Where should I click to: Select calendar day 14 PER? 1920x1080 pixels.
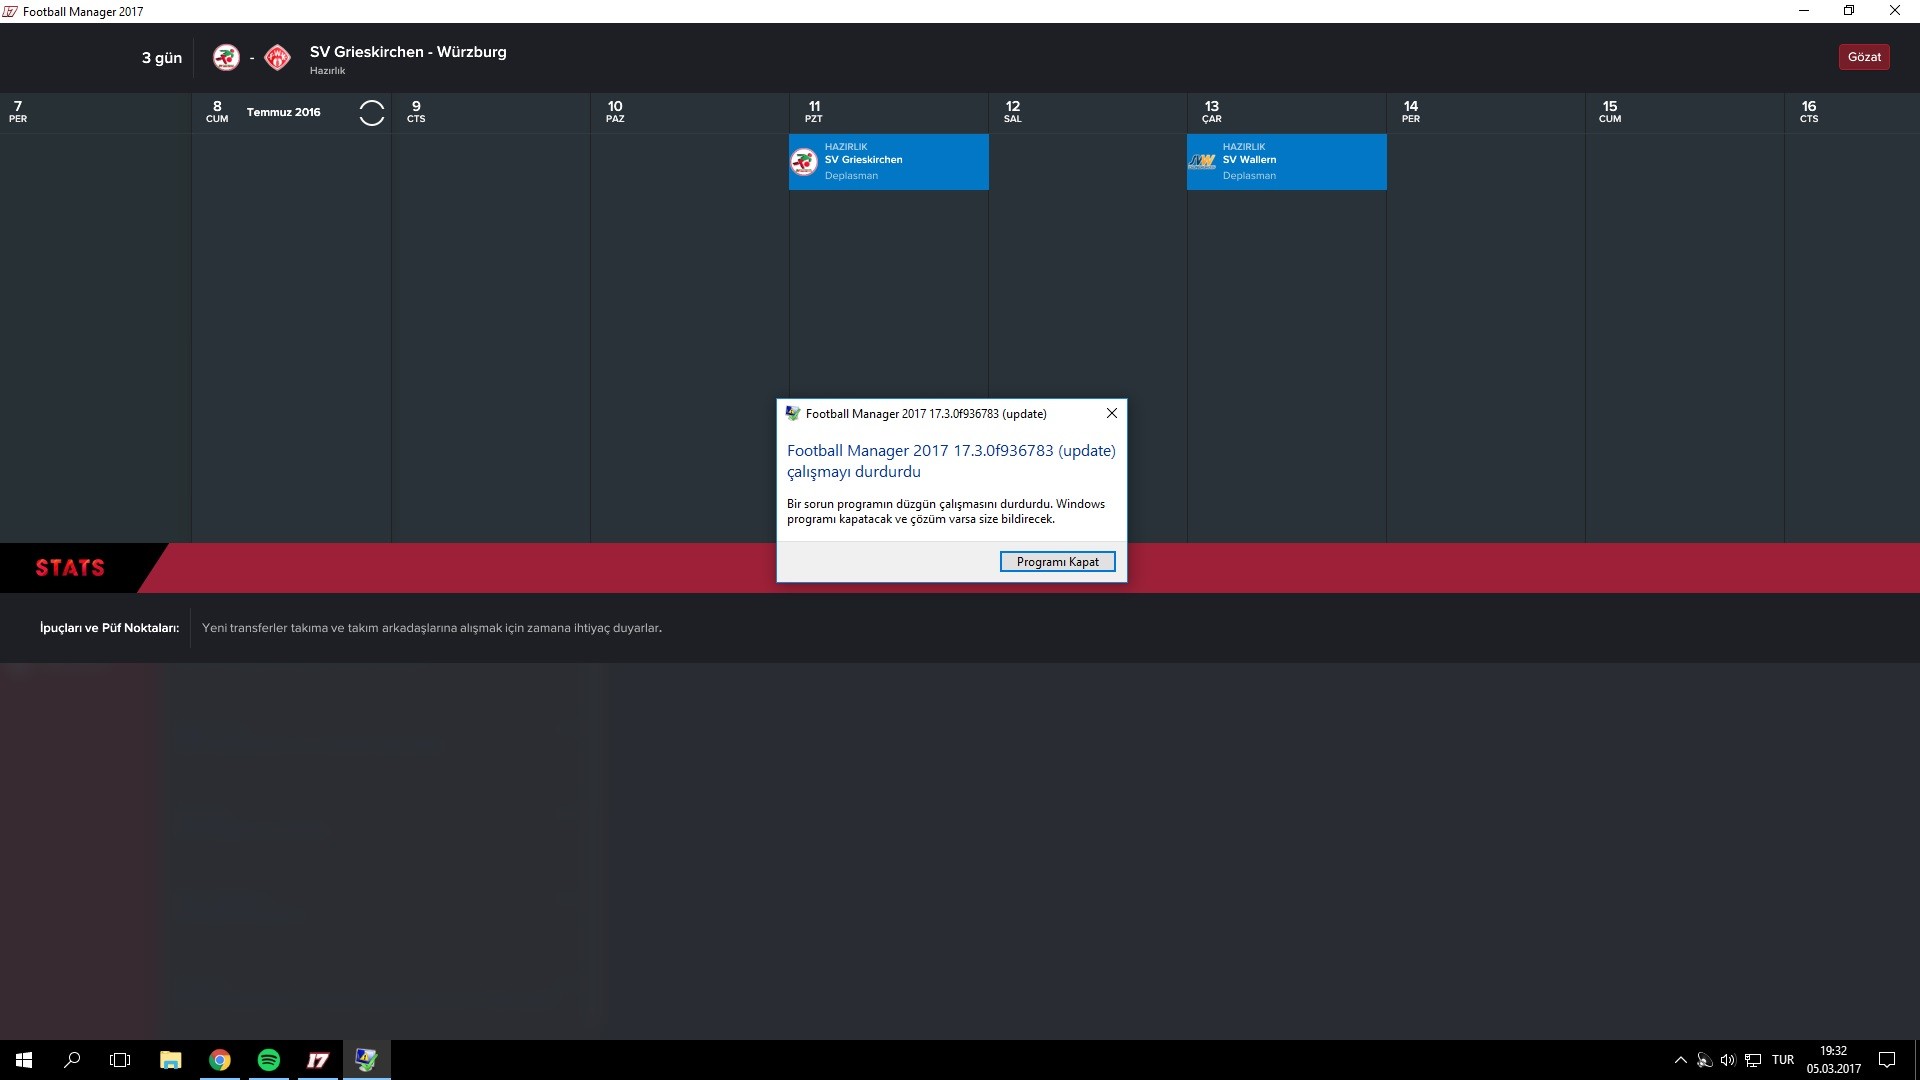(x=1411, y=112)
